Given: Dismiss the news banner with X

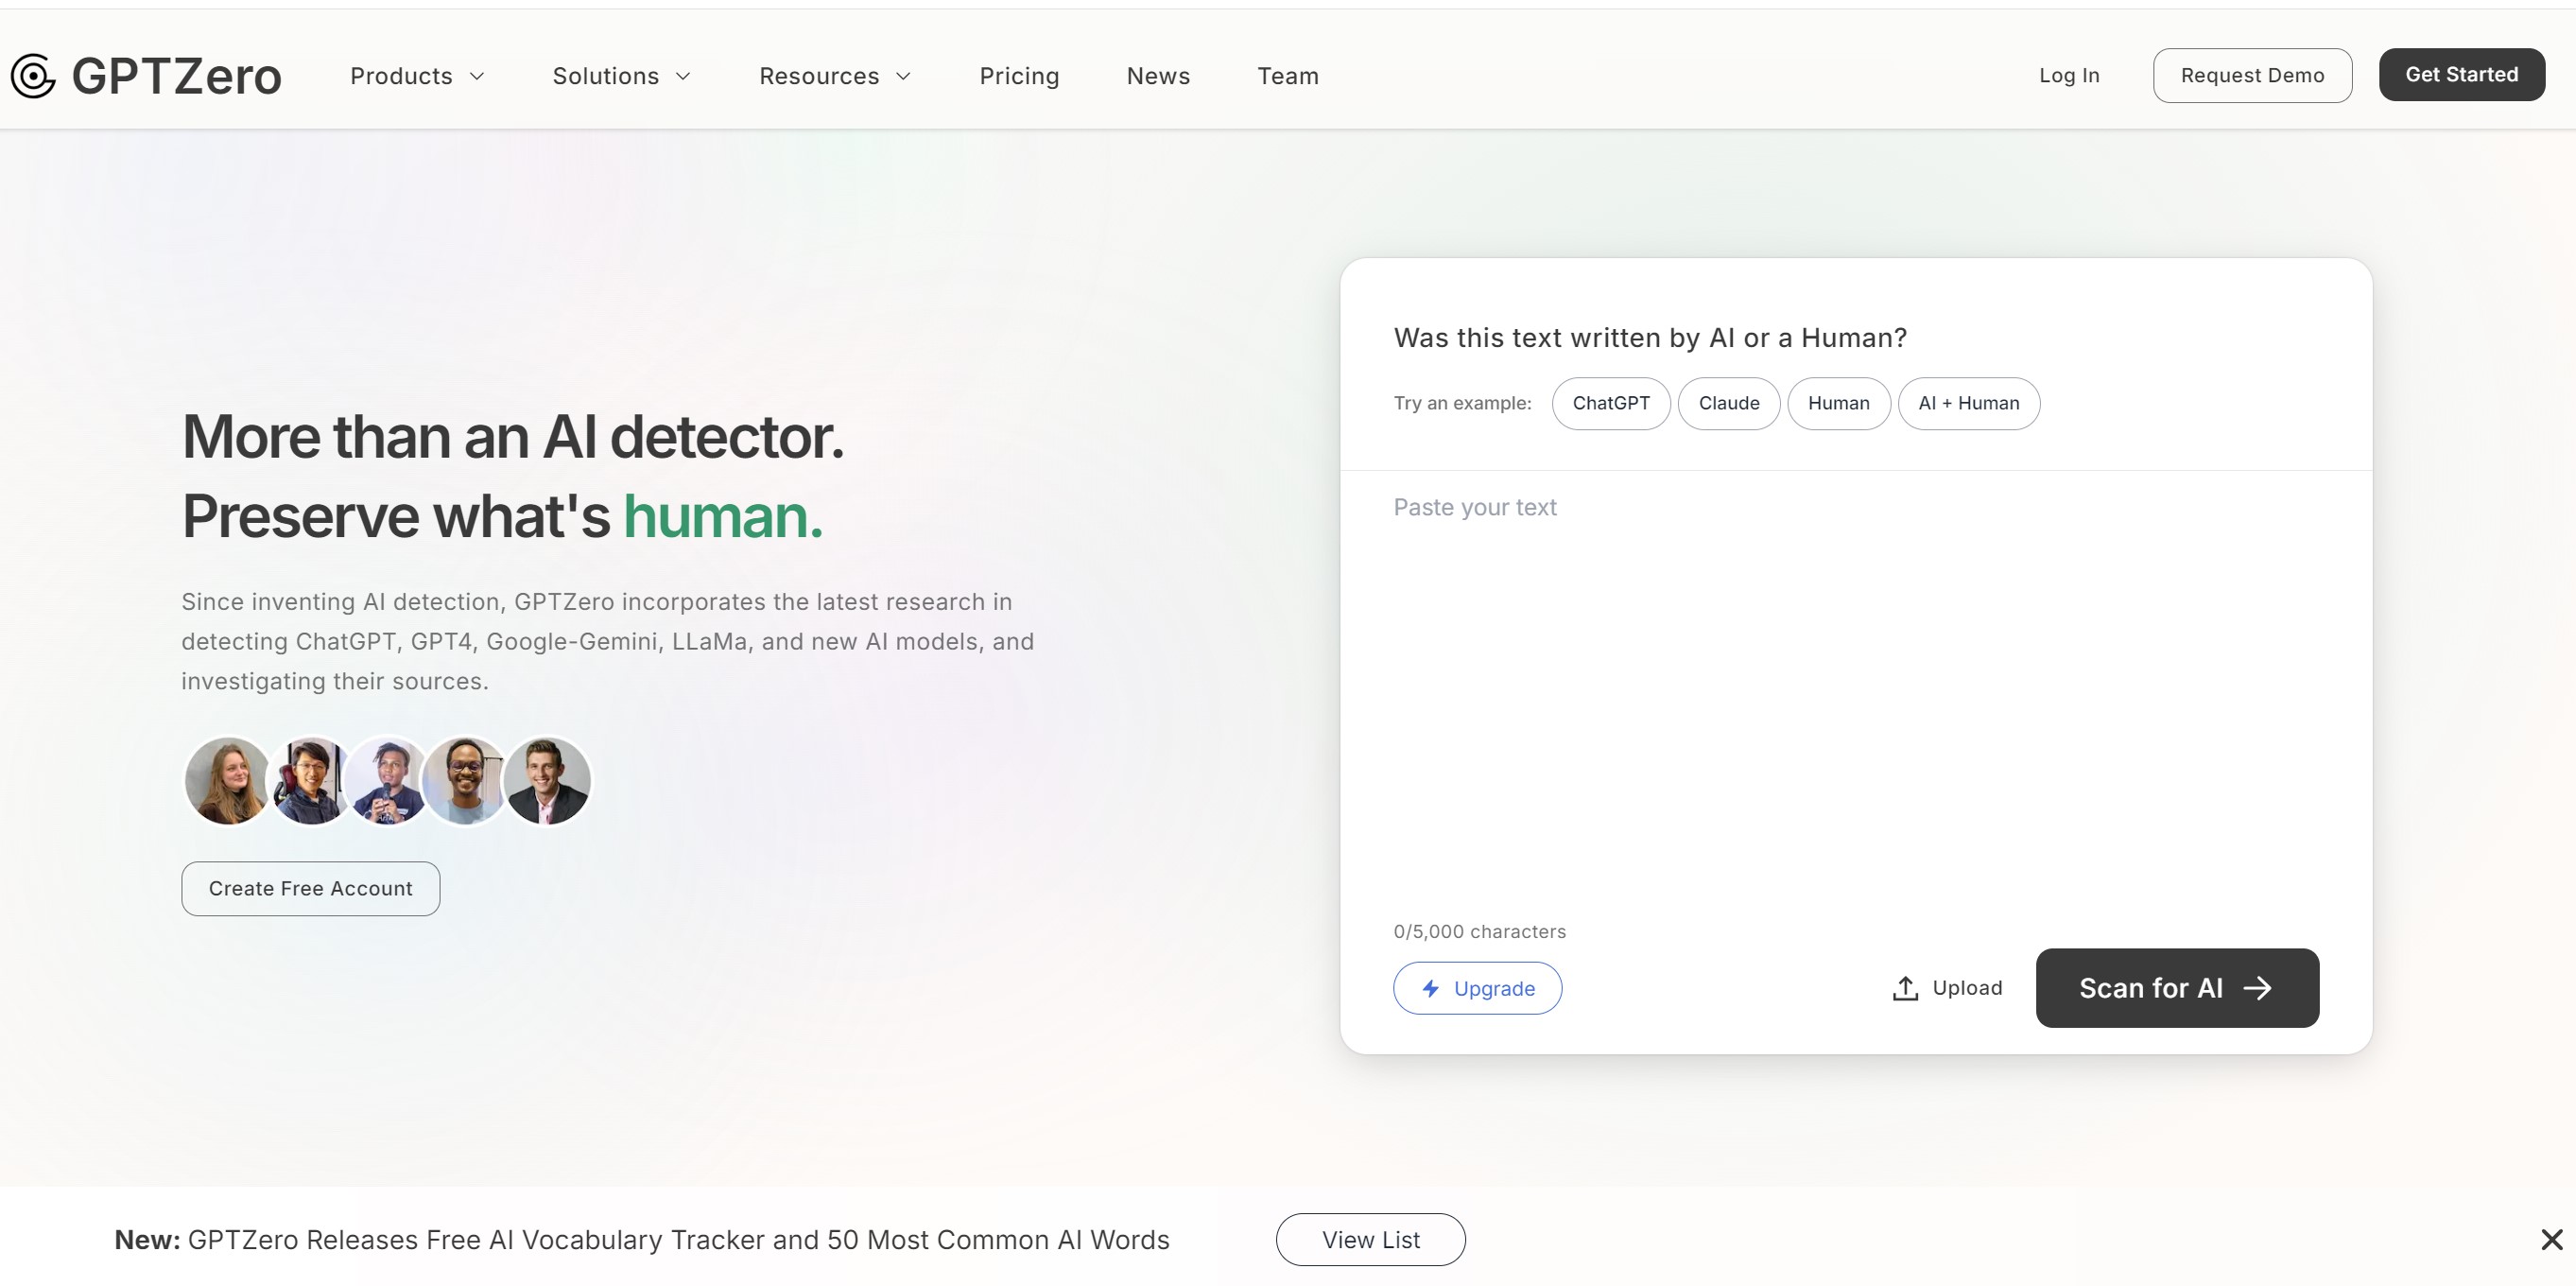Looking at the screenshot, I should click(2551, 1240).
